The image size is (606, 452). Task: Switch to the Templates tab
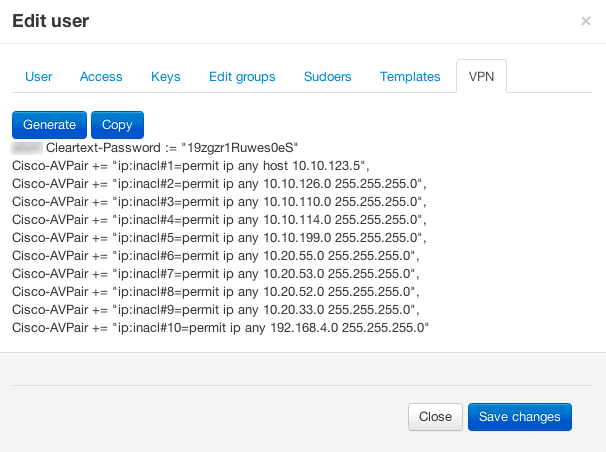410,77
